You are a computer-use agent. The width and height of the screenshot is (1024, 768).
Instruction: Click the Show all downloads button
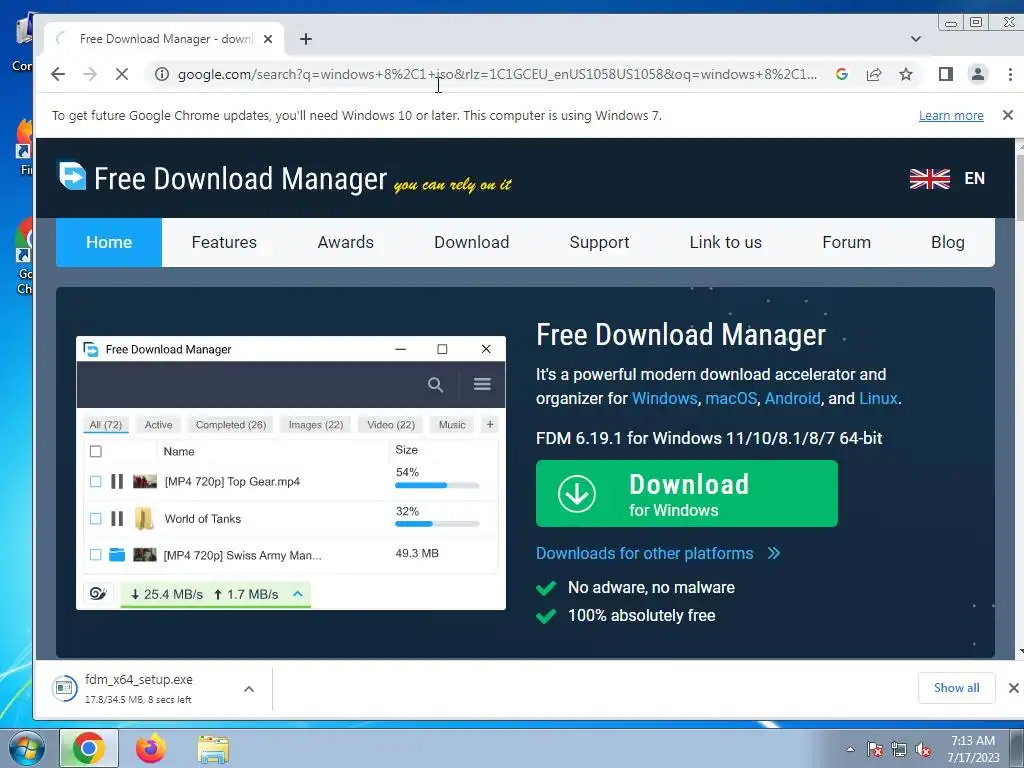[956, 688]
